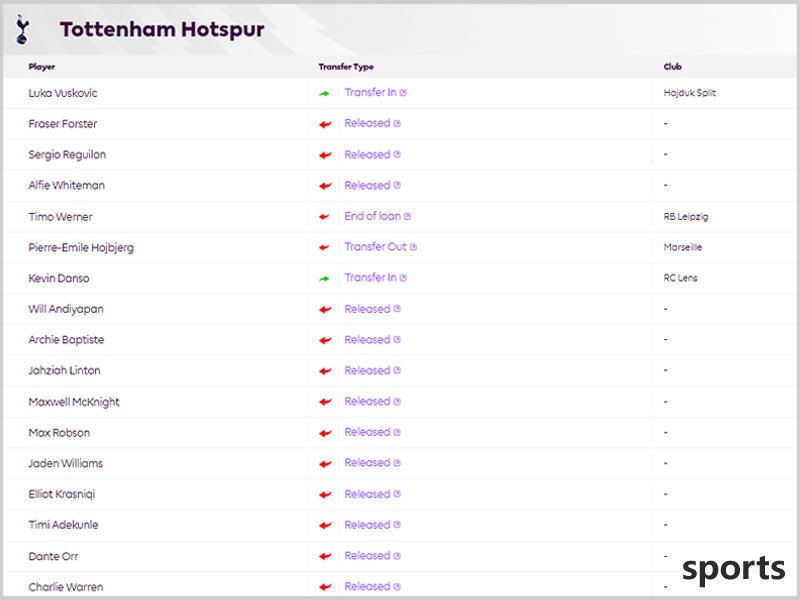Open Released link for Alfie Whiteman
Viewport: 800px width, 600px height.
(x=367, y=185)
